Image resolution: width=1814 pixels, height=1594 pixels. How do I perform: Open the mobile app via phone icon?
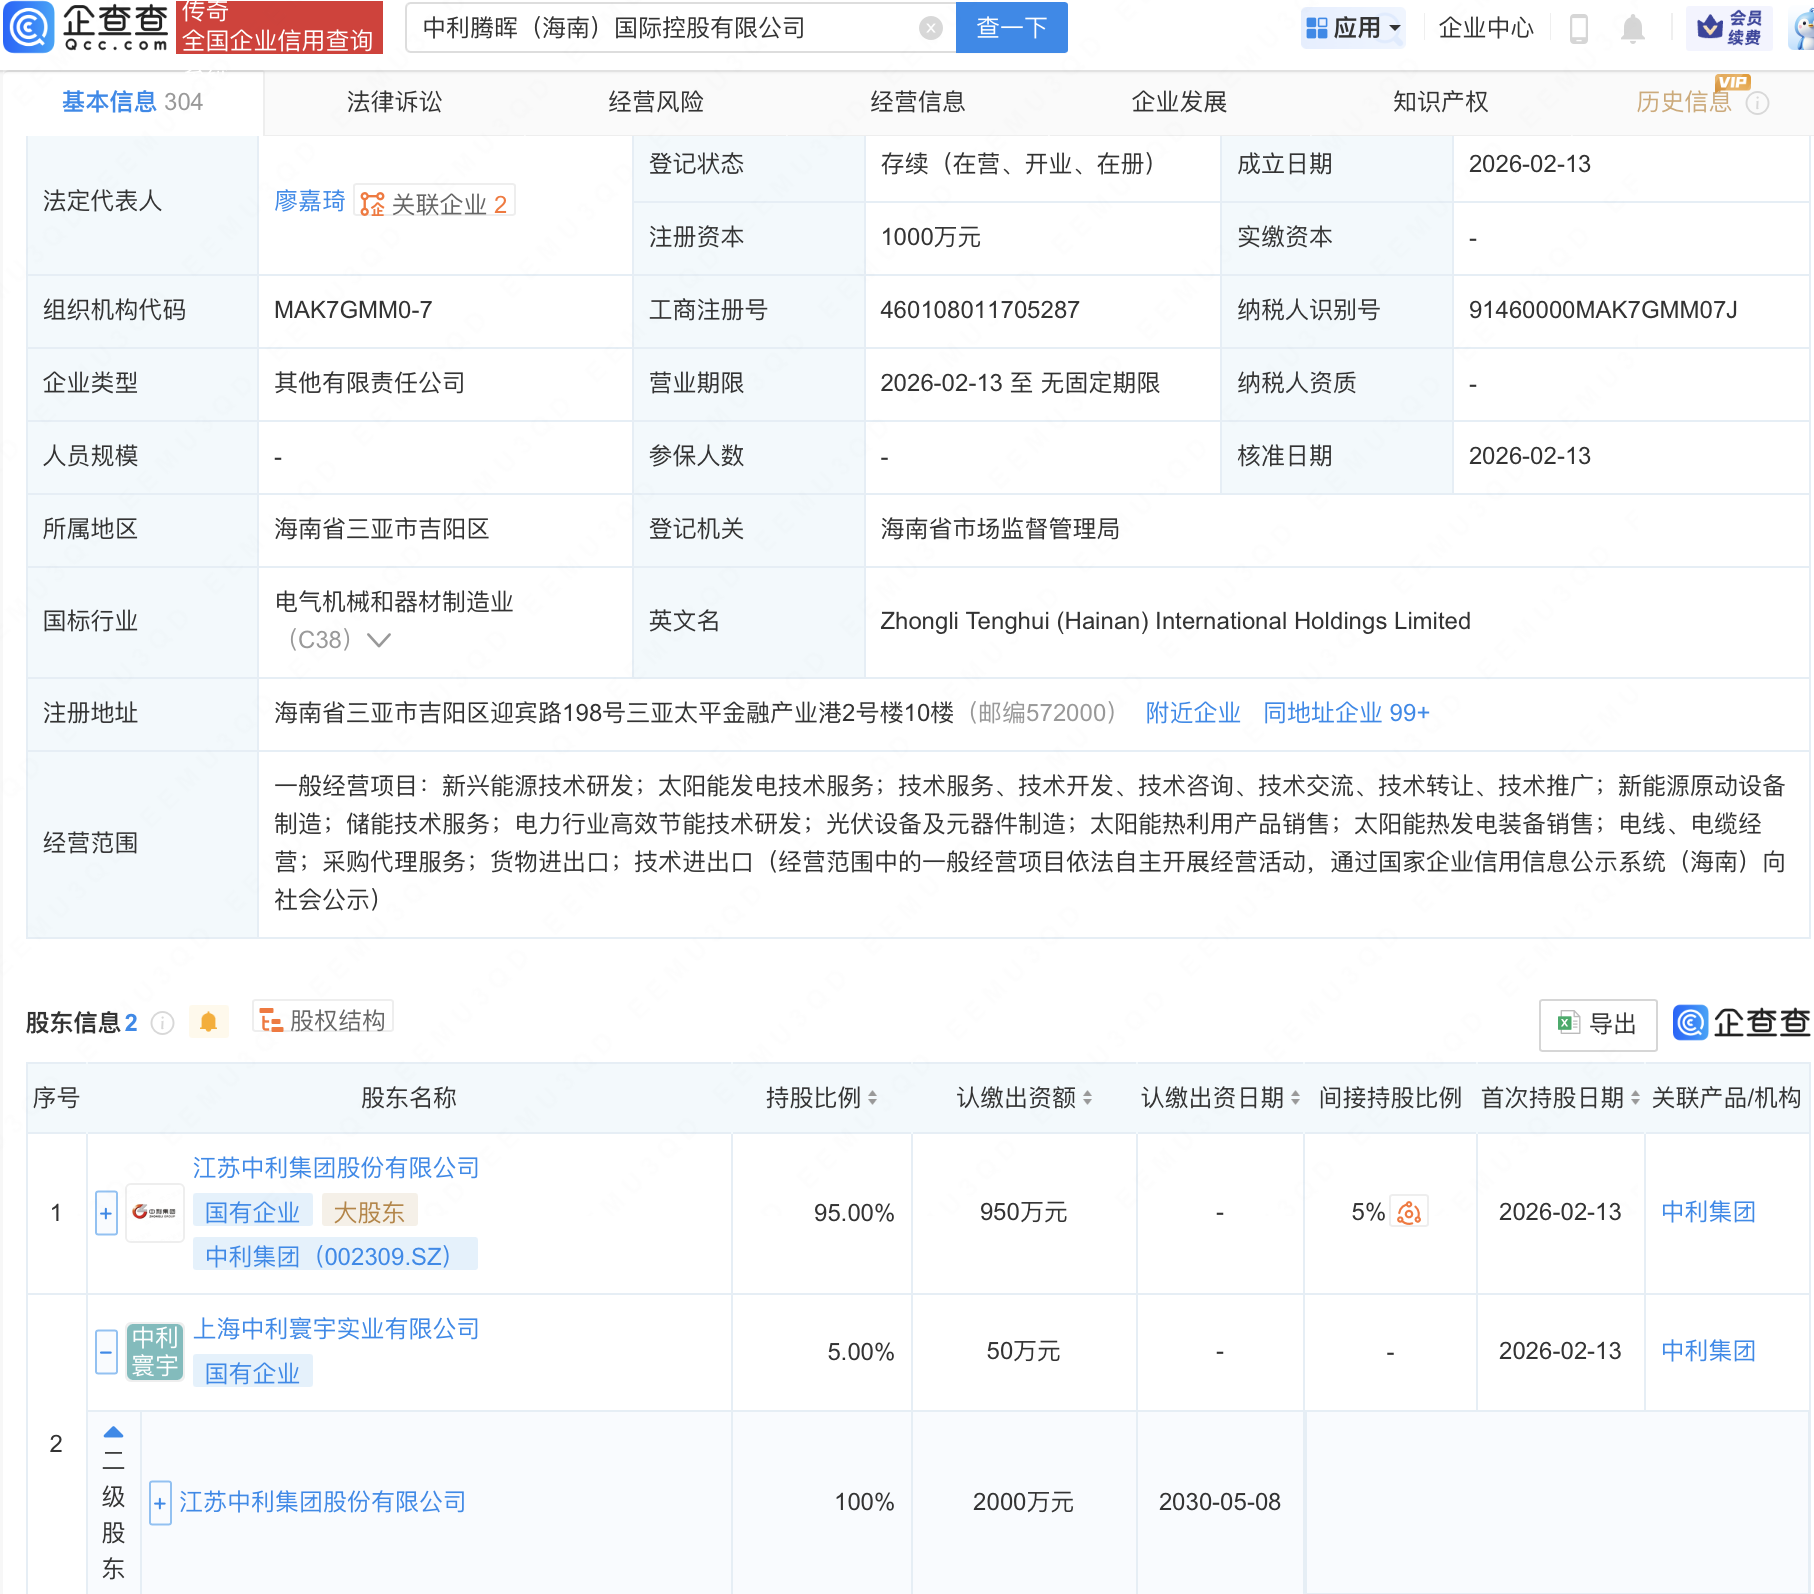[x=1580, y=28]
